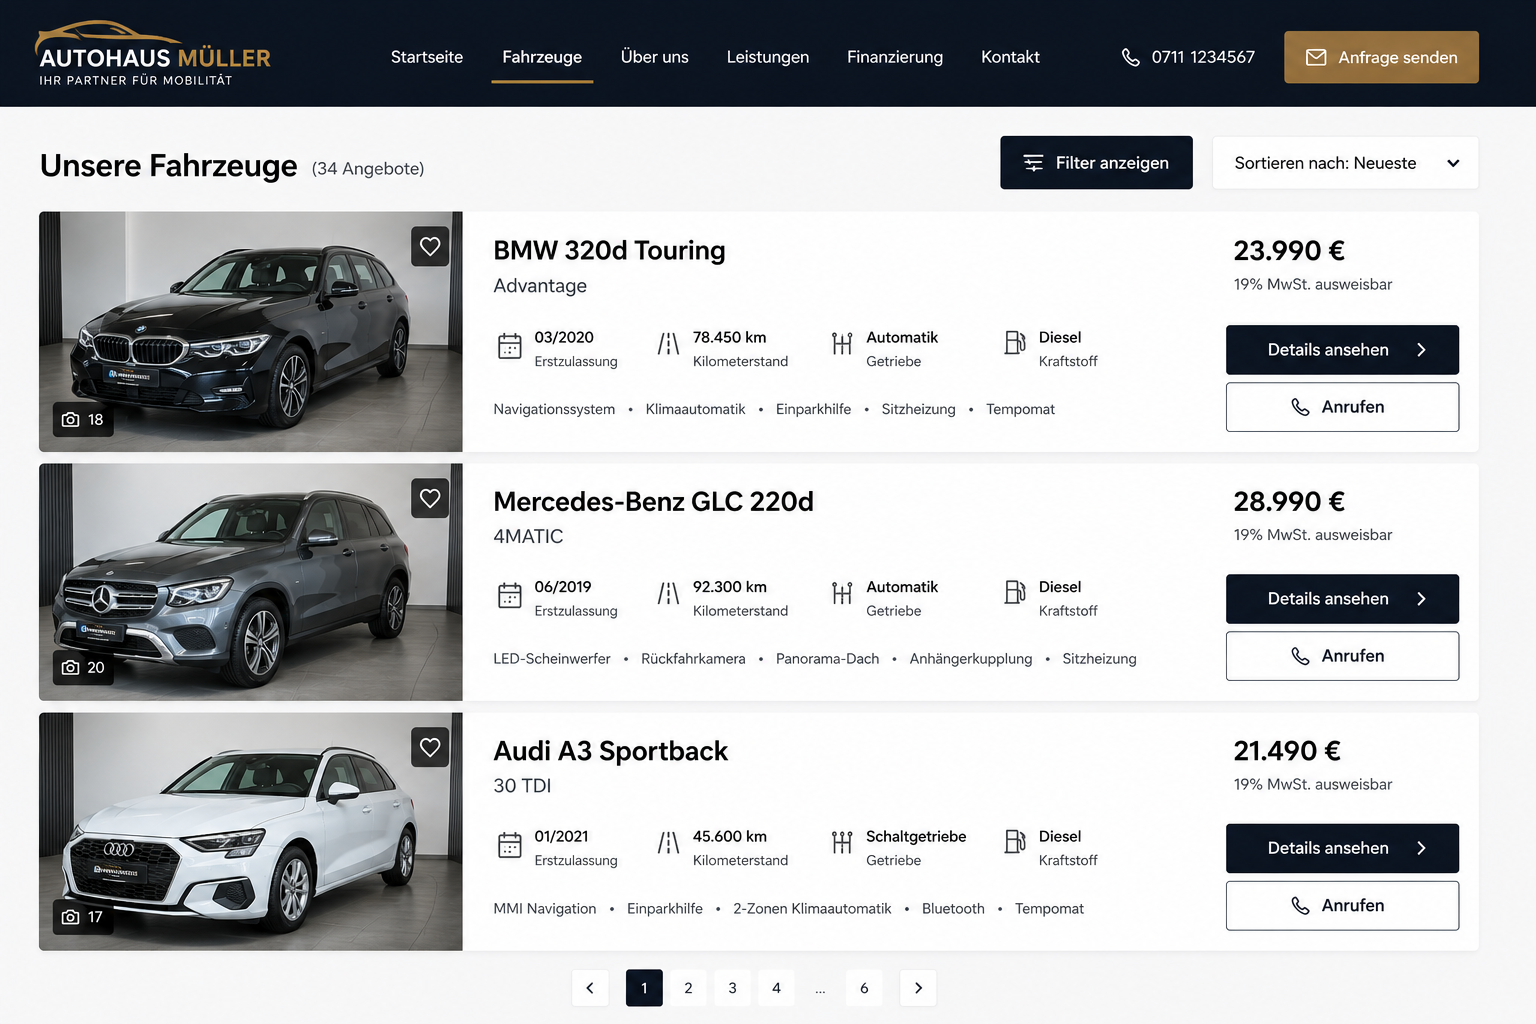Favorite the Mercedes-Benz GLC 220d with the heart
1536x1024 pixels.
tap(430, 498)
